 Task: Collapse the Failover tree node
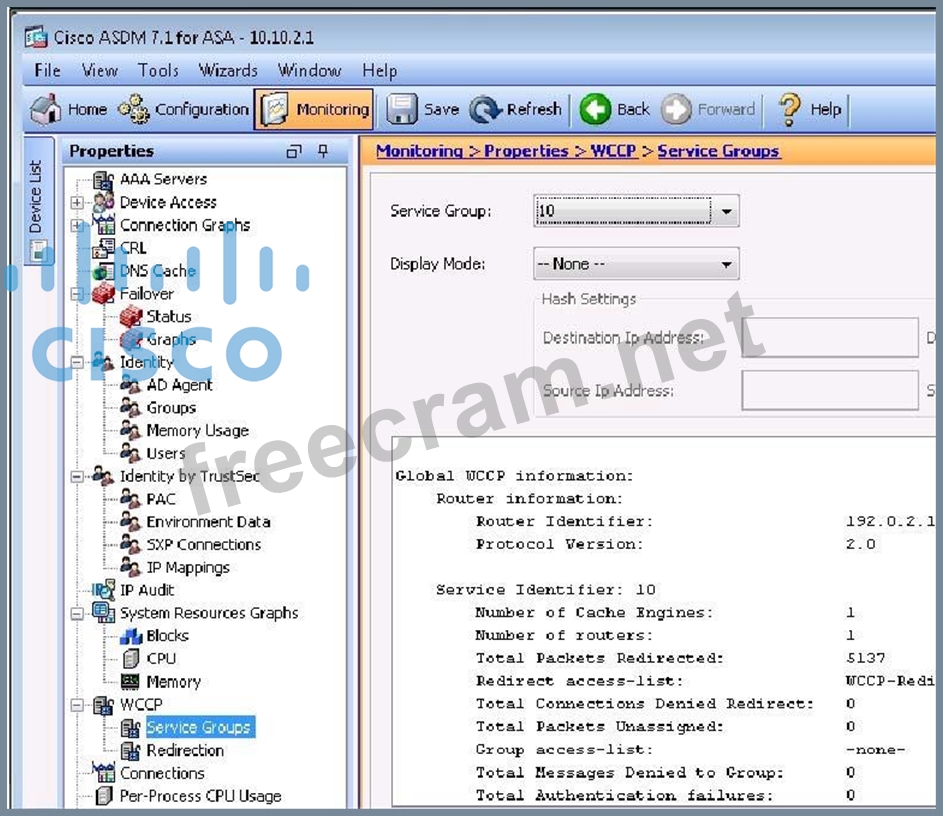tap(77, 295)
